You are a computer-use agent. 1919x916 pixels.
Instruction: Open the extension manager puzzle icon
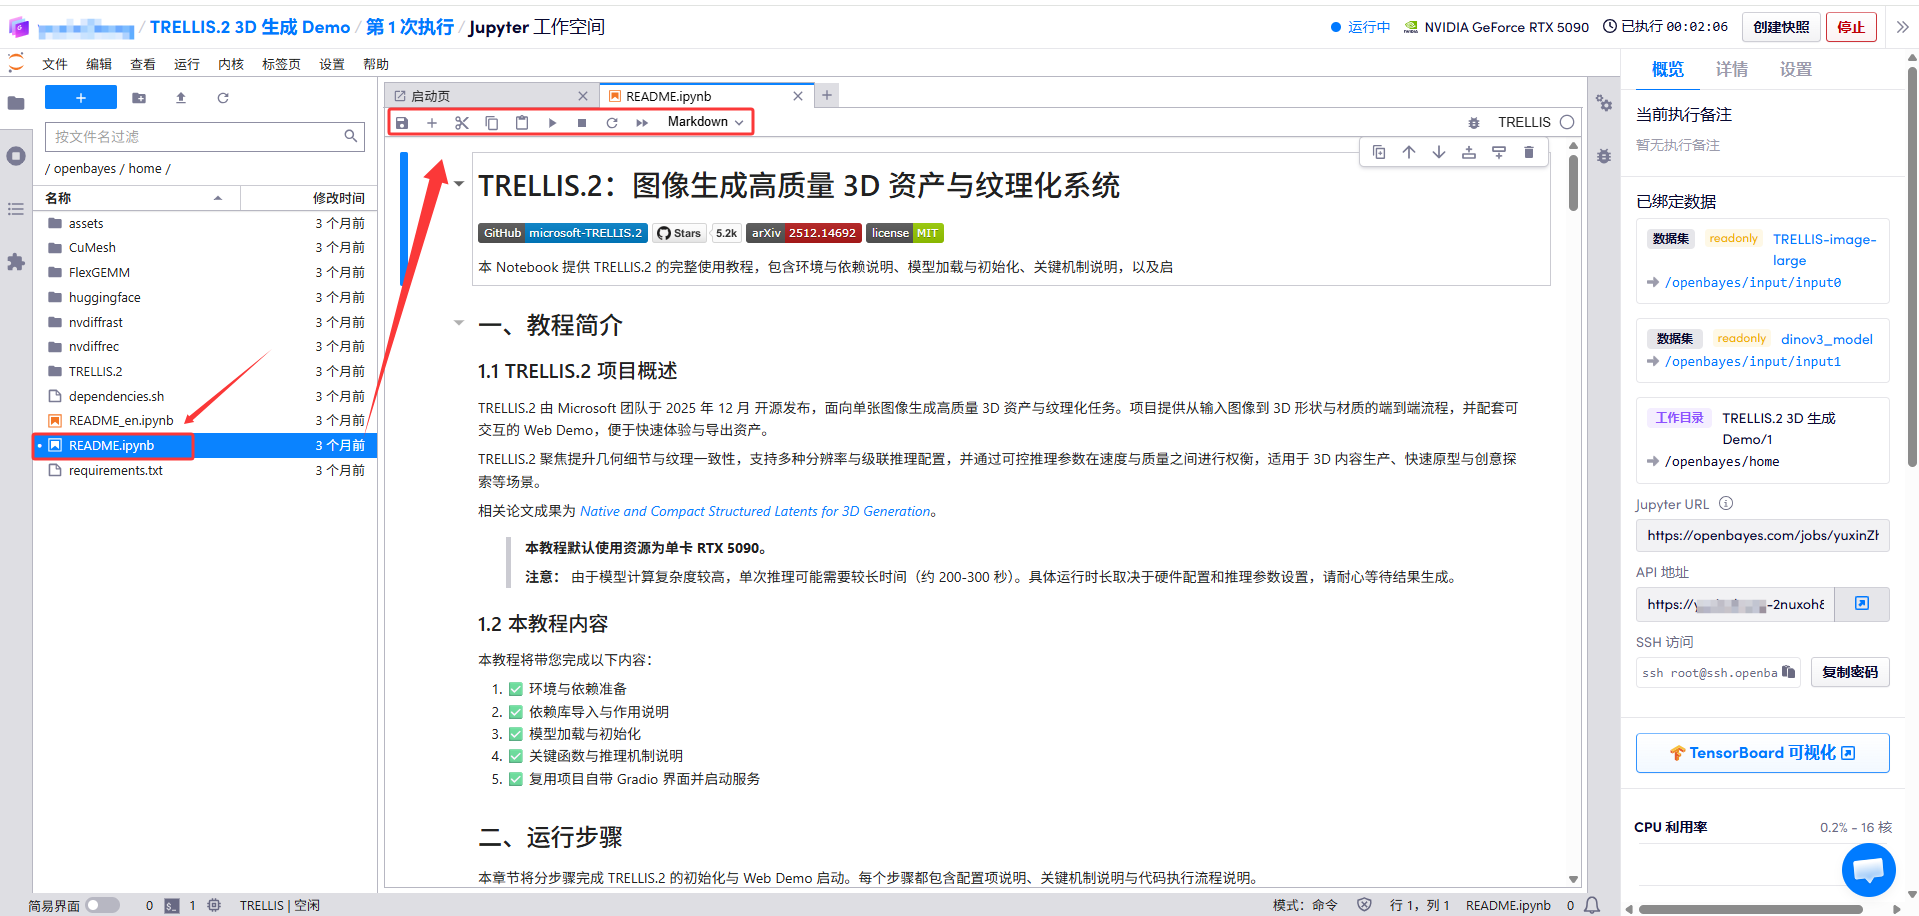click(x=16, y=262)
